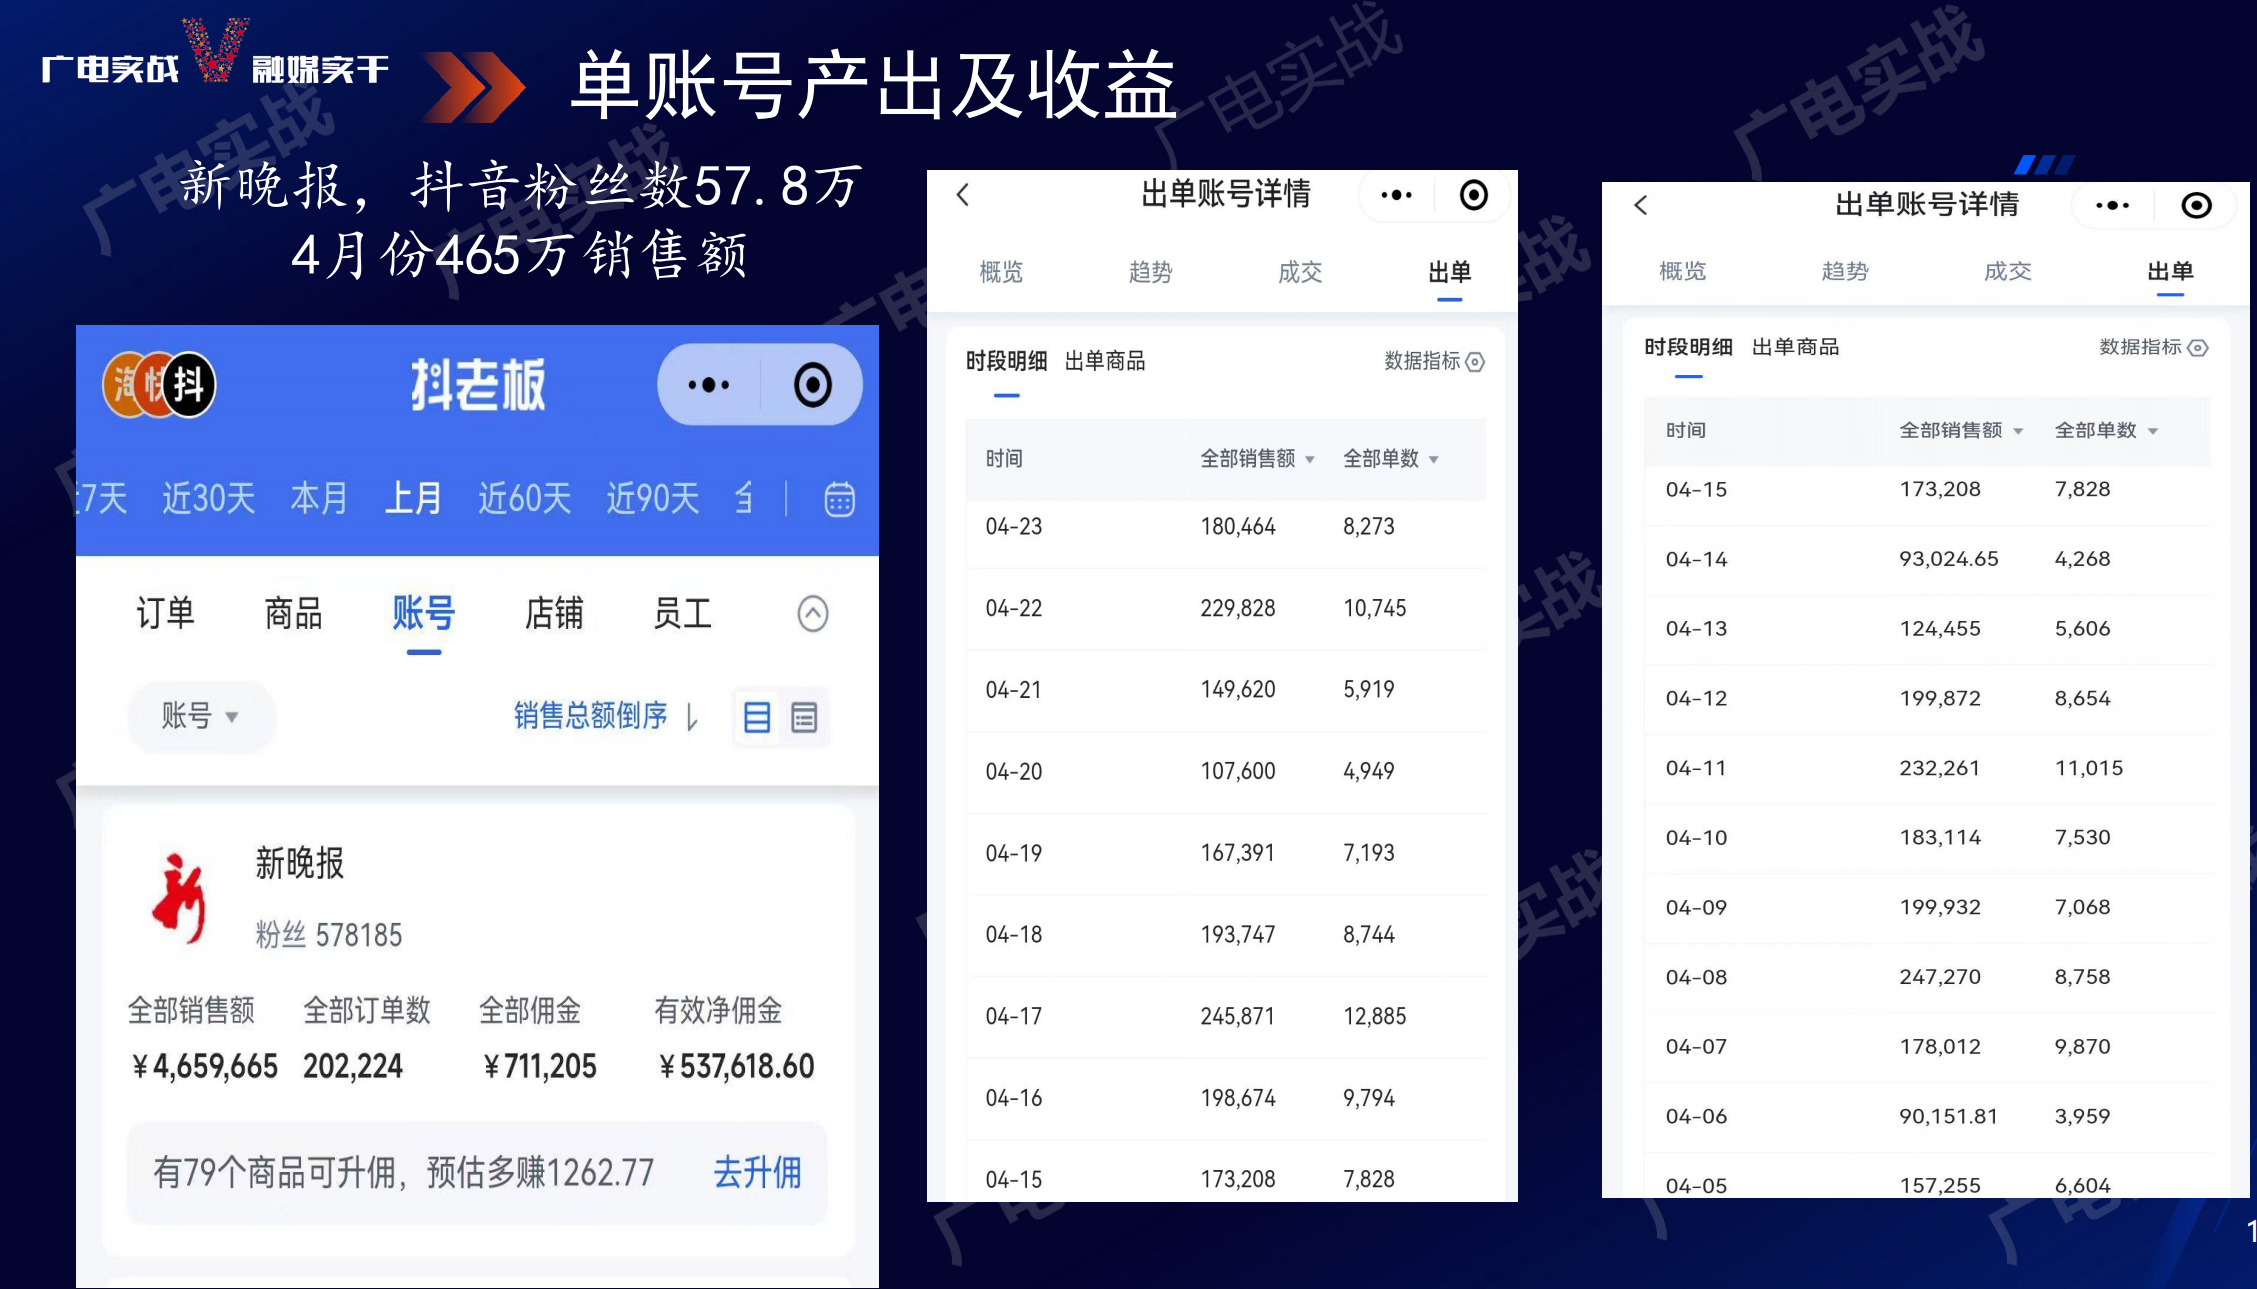The height and width of the screenshot is (1289, 2257).
Task: Click the 抖老板 three-dot menu icon
Action: pos(708,385)
